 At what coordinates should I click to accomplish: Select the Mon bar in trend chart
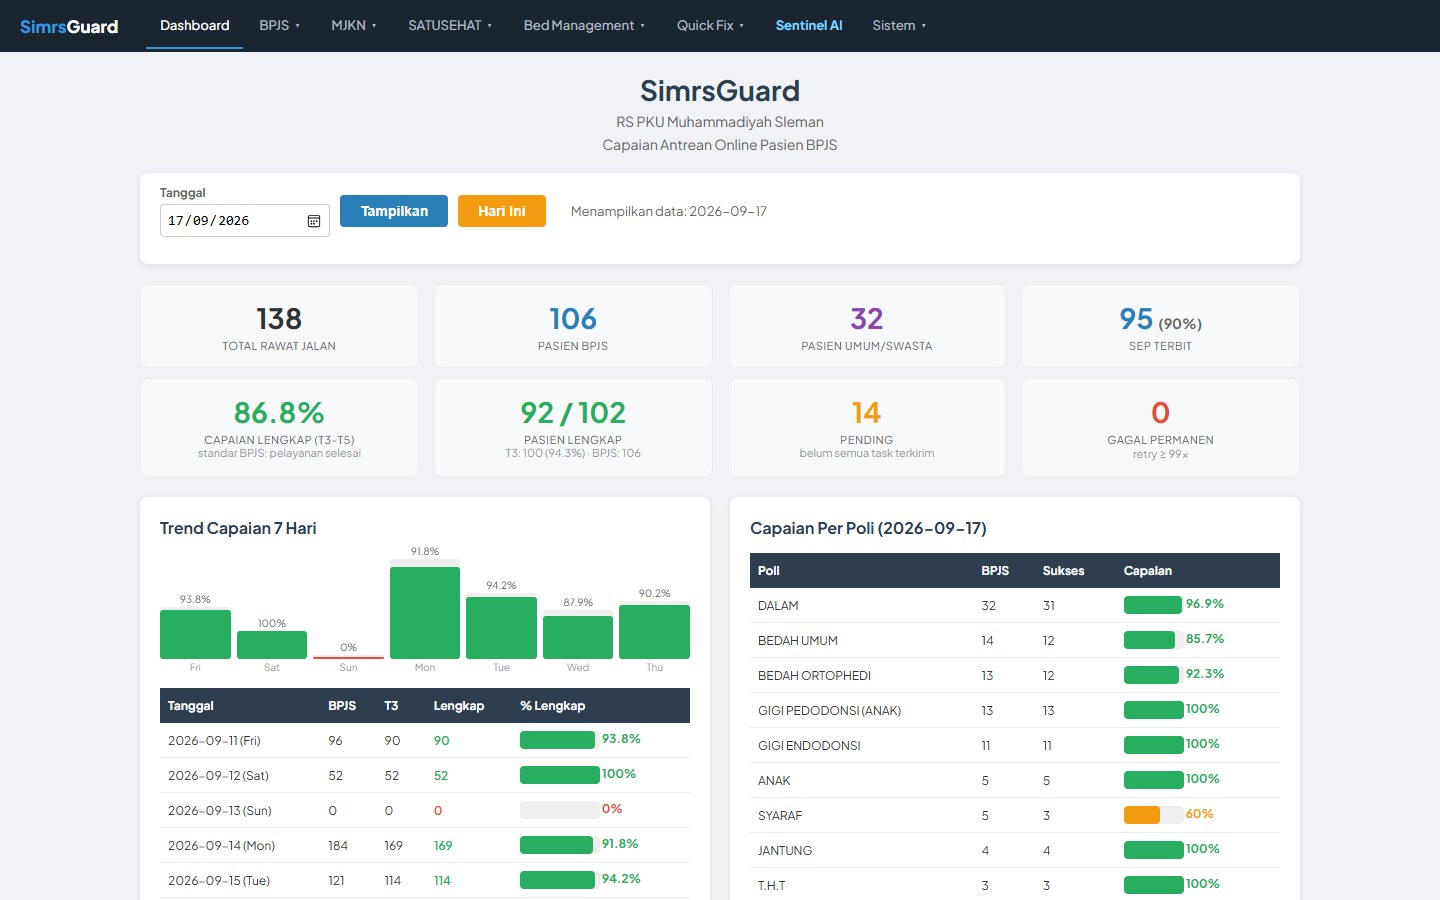(x=425, y=613)
